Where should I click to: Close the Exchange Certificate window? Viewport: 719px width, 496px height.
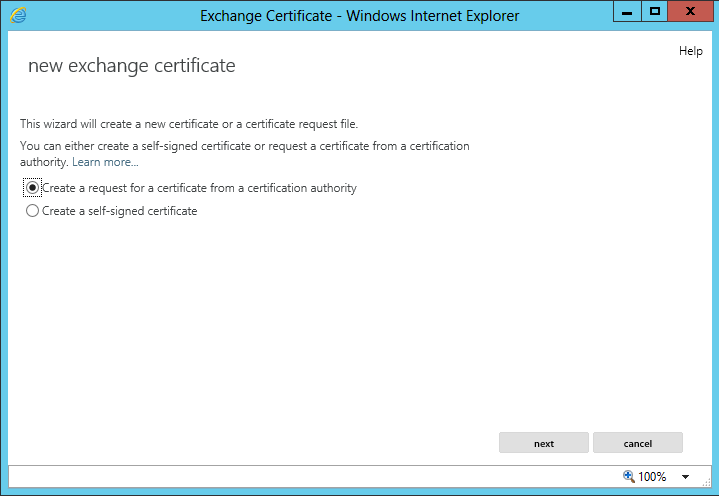point(690,12)
